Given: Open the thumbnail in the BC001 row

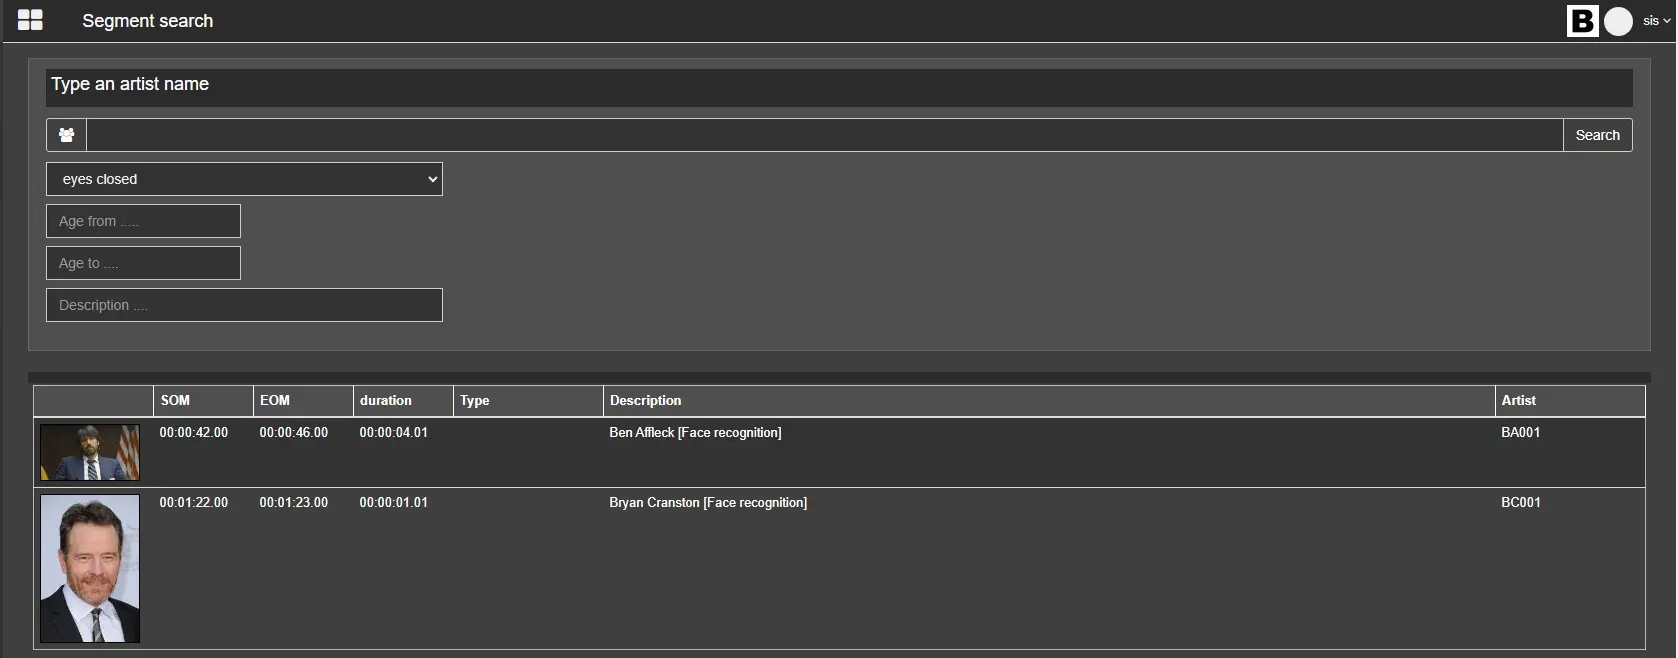Looking at the screenshot, I should tap(90, 568).
